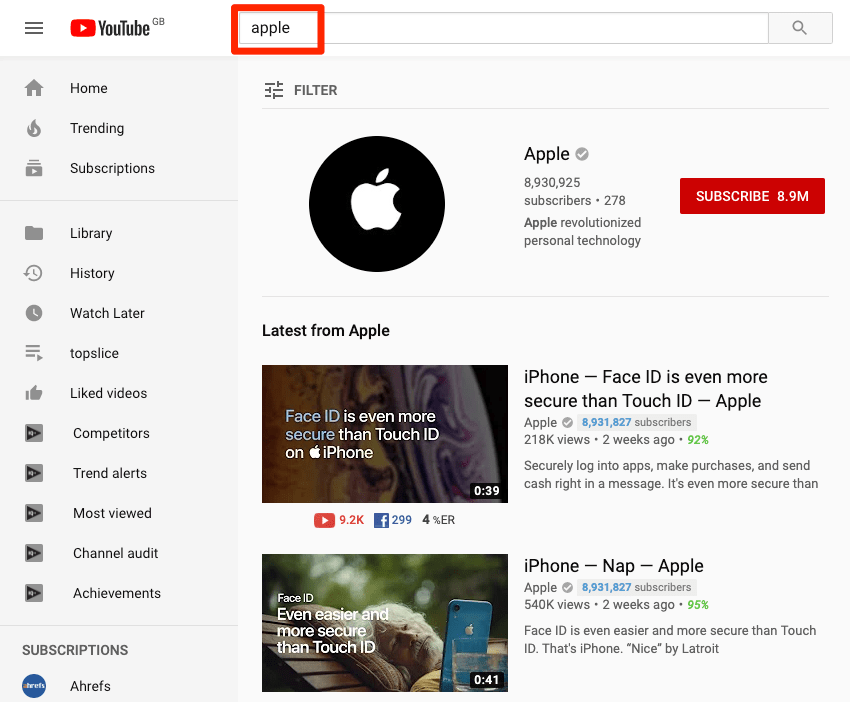The width and height of the screenshot is (850, 702).
Task: Click the SUBSCRIBE 8.9M button
Action: pos(752,196)
